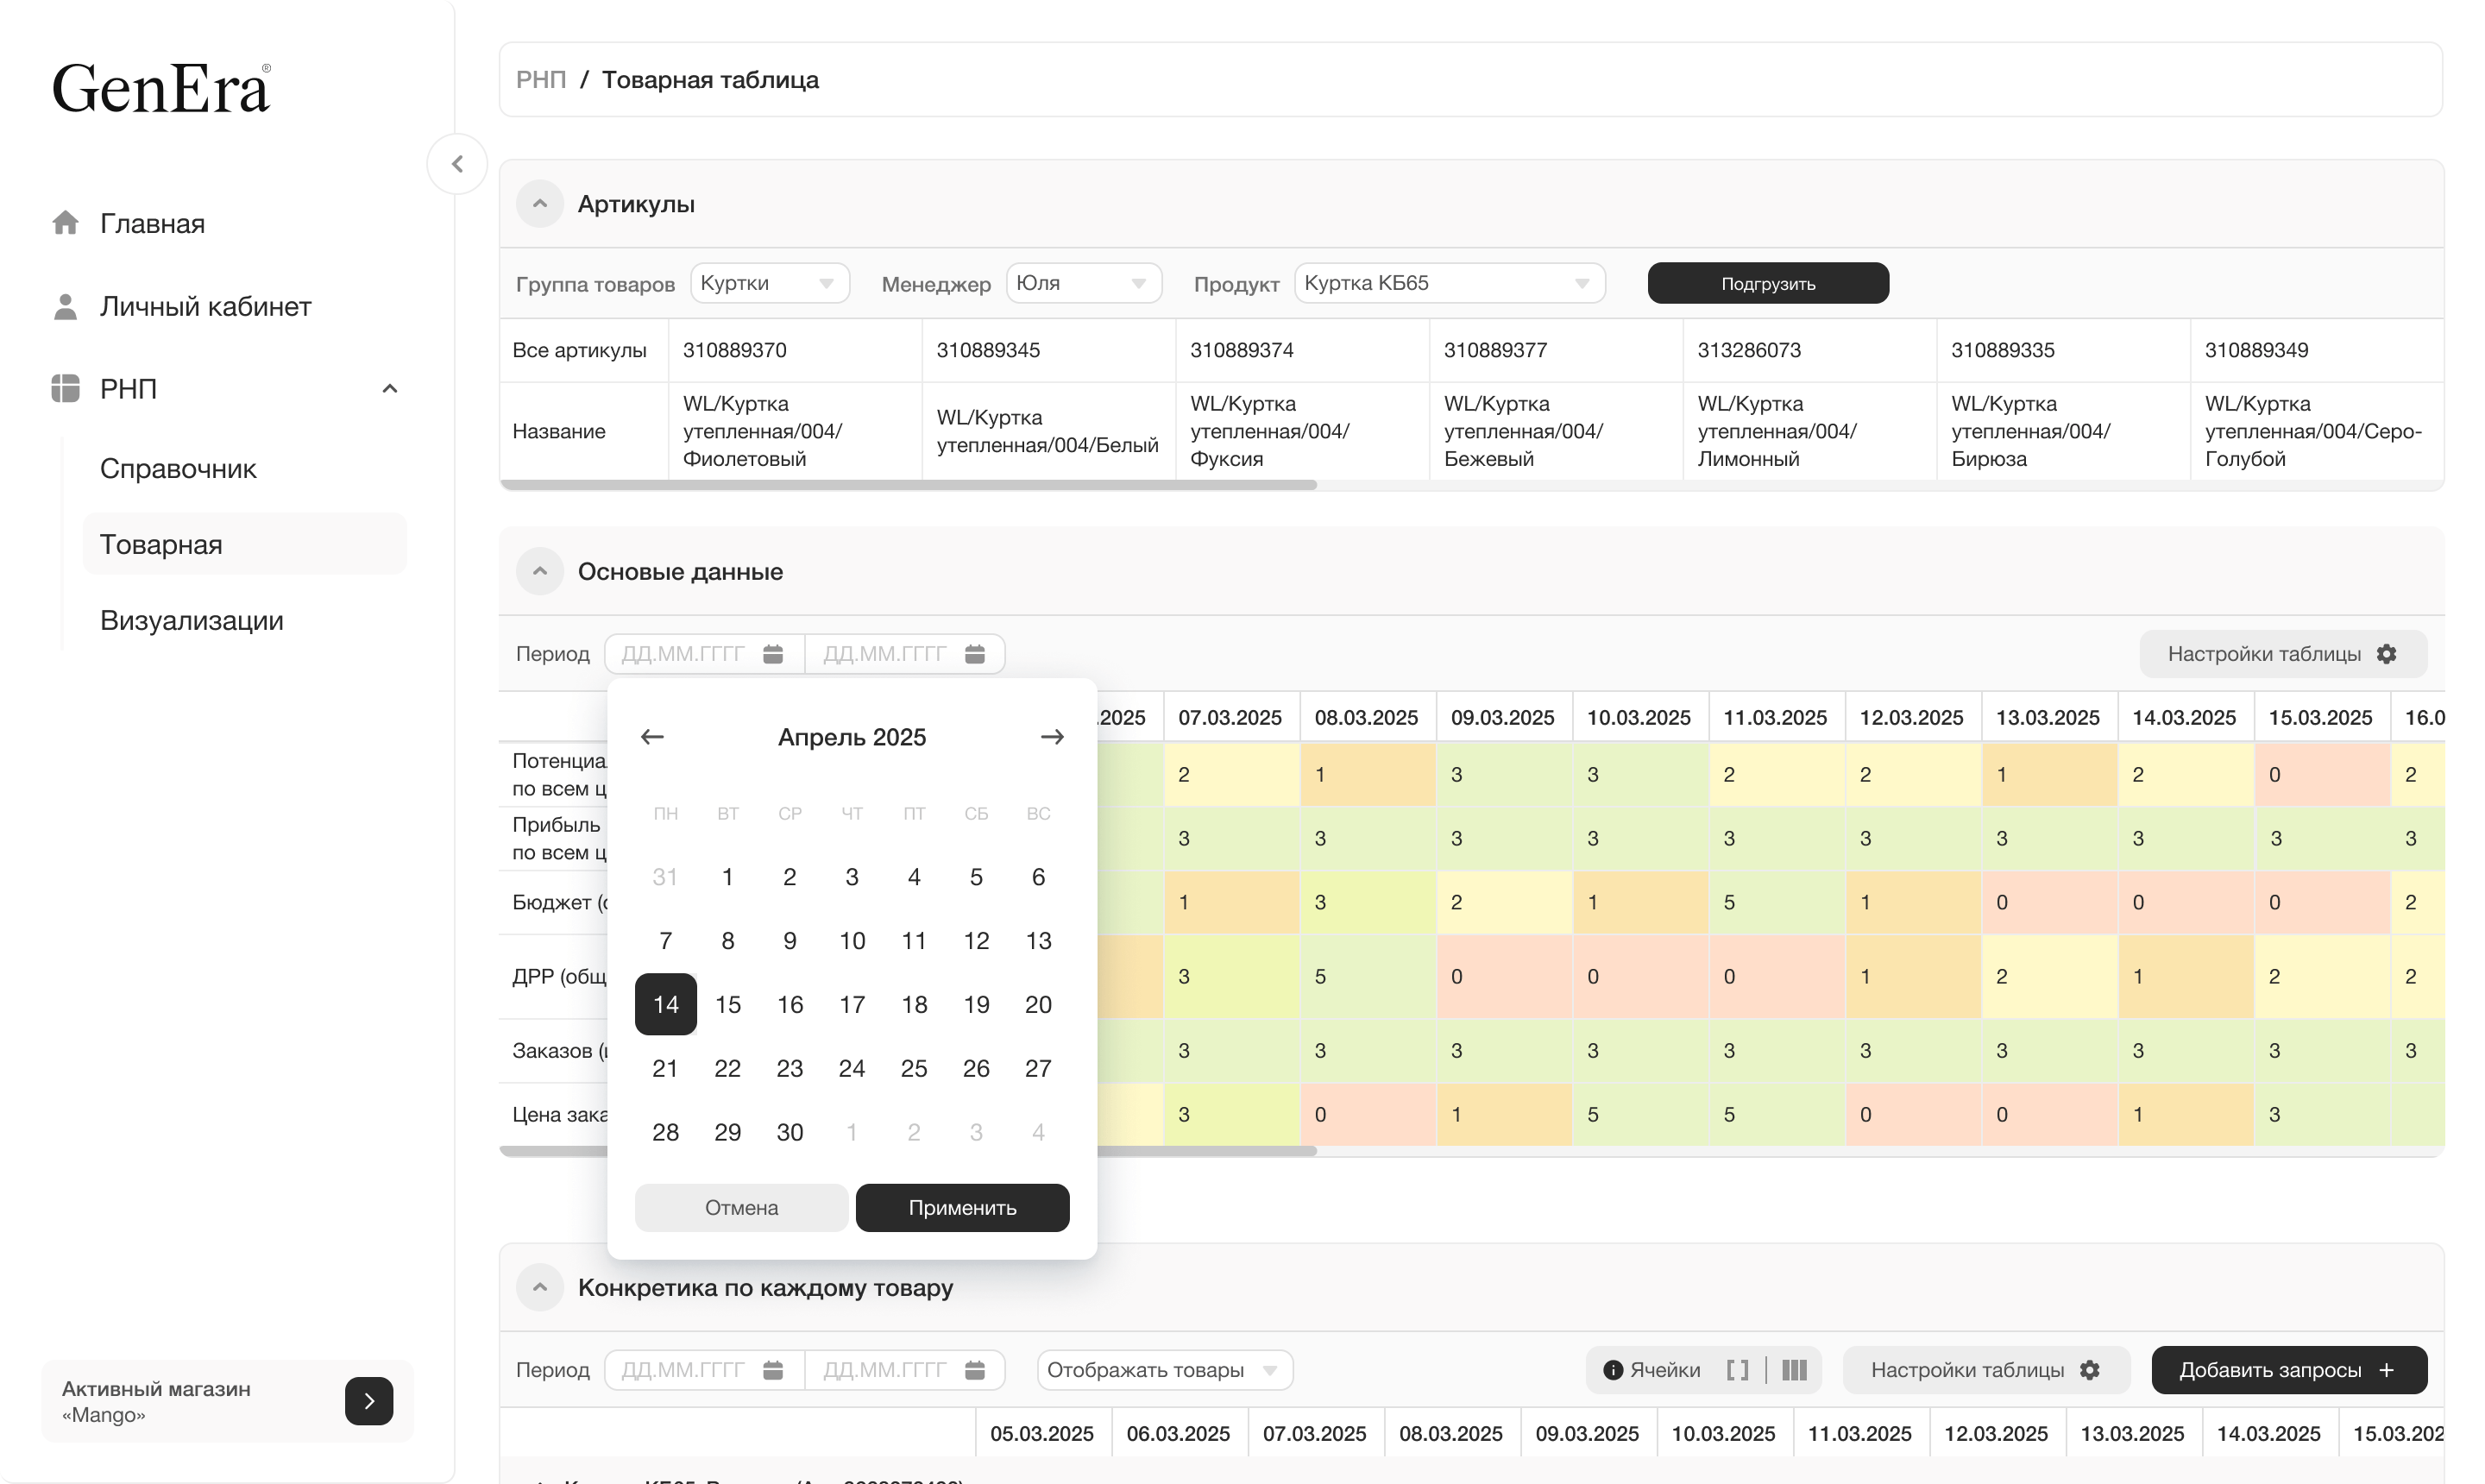Select April 14 in calendar

tap(665, 1004)
